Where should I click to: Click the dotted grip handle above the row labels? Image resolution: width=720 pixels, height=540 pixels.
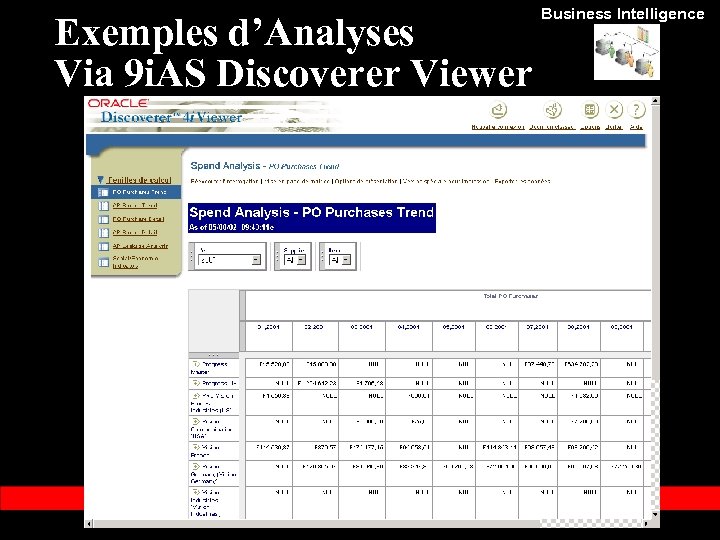[x=214, y=355]
